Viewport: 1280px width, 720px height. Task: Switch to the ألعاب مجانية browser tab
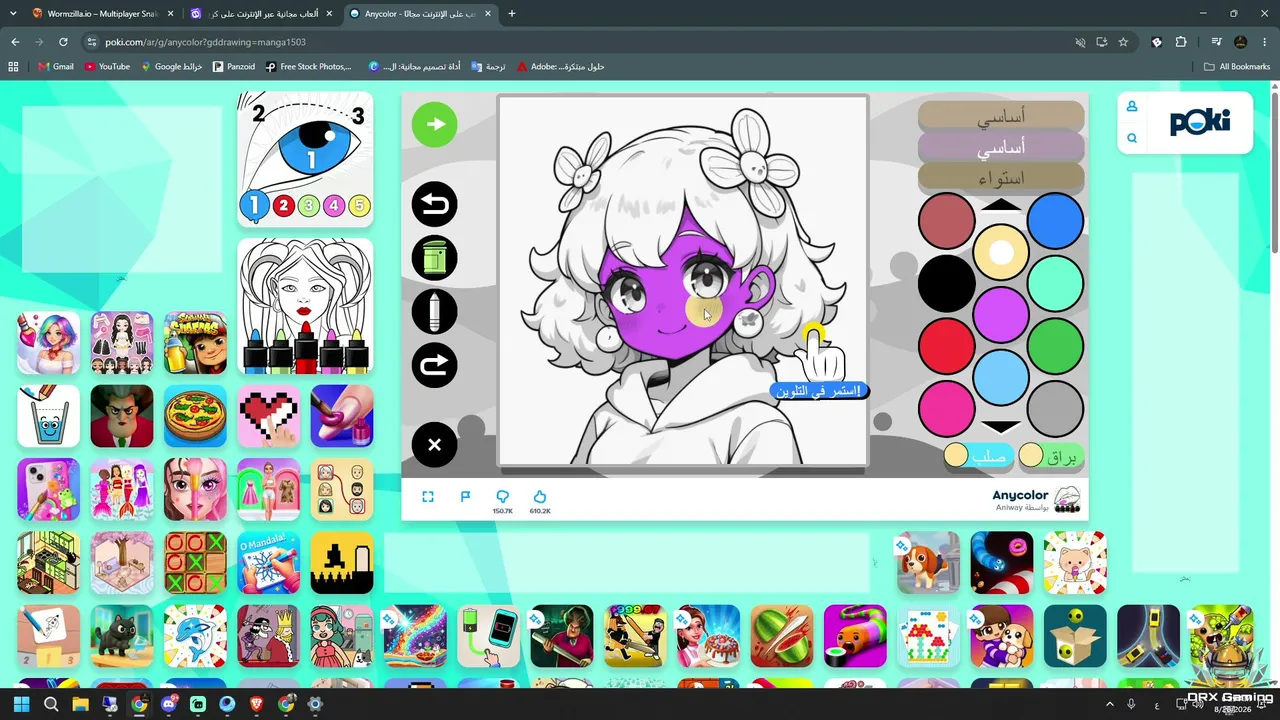coord(263,14)
